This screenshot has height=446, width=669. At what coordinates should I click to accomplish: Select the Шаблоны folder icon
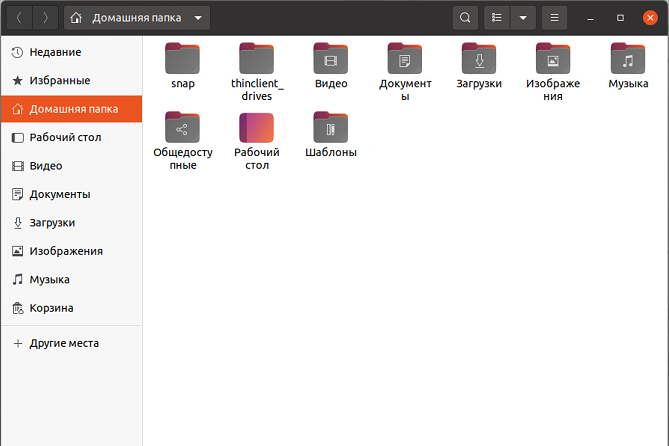pyautogui.click(x=331, y=128)
